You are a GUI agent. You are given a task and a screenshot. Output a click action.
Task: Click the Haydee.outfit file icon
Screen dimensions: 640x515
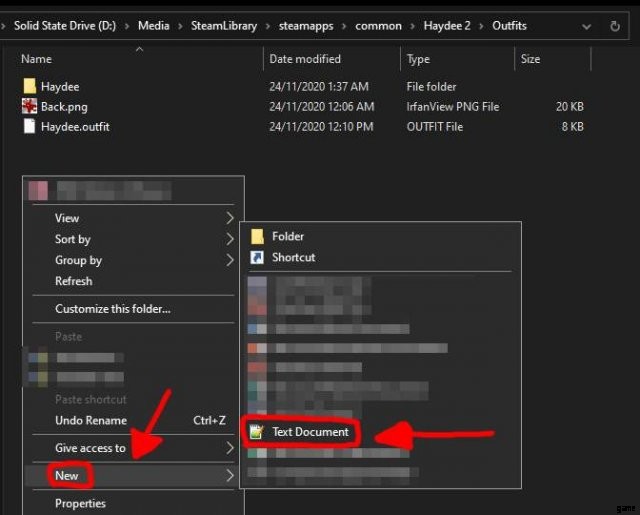tap(29, 127)
